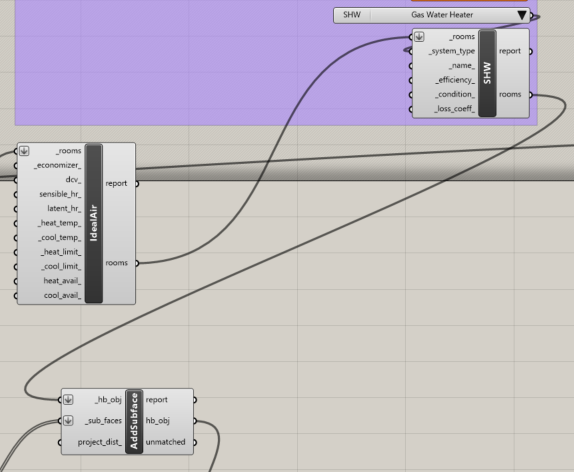Image resolution: width=574 pixels, height=472 pixels.
Task: Click the heat_avail_ input on IdealAir
Action: (62, 281)
